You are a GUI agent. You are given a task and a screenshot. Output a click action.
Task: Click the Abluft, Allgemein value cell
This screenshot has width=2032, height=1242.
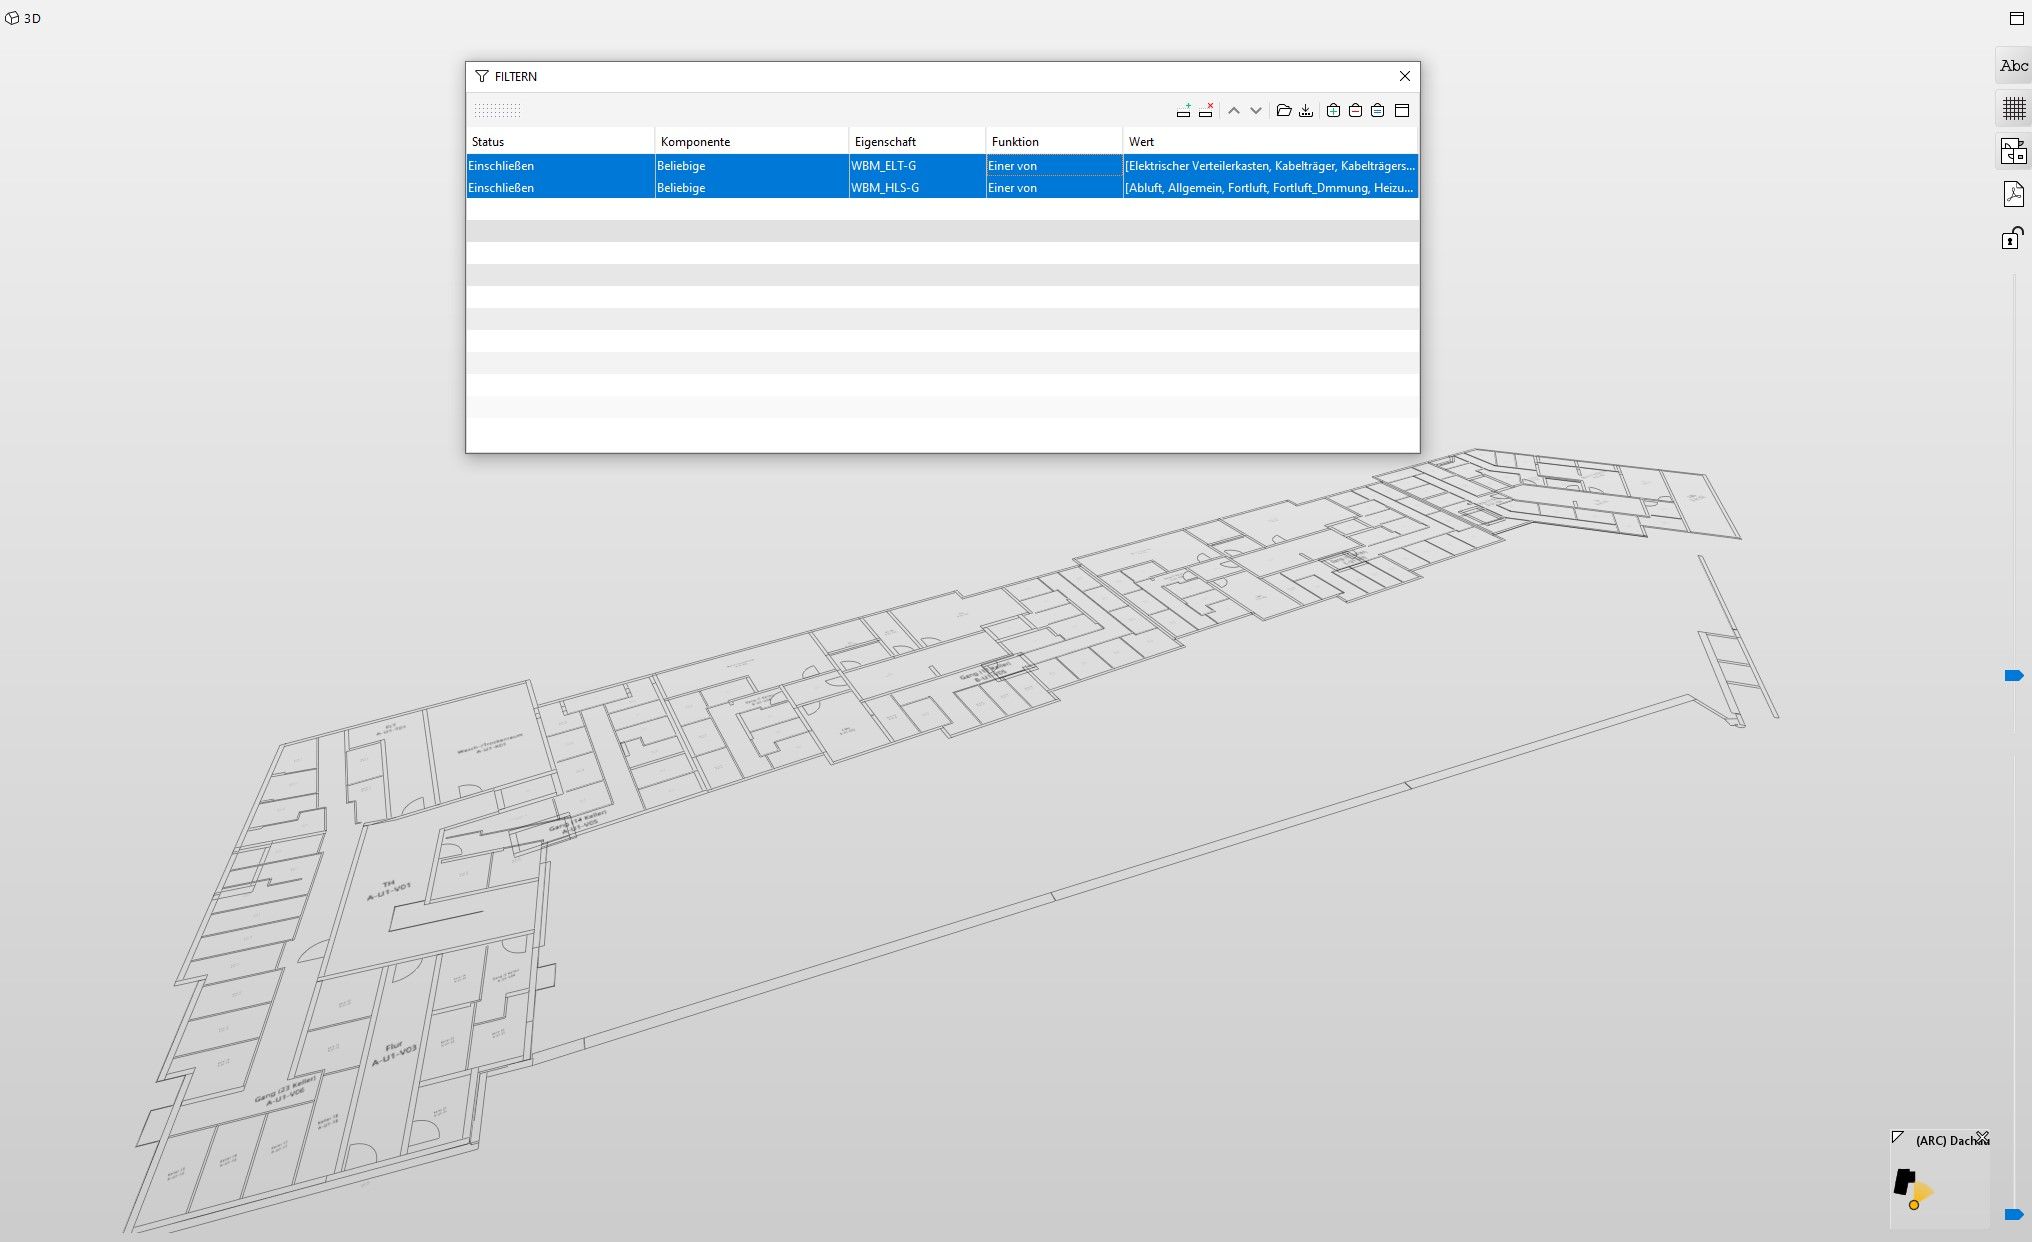tap(1270, 188)
